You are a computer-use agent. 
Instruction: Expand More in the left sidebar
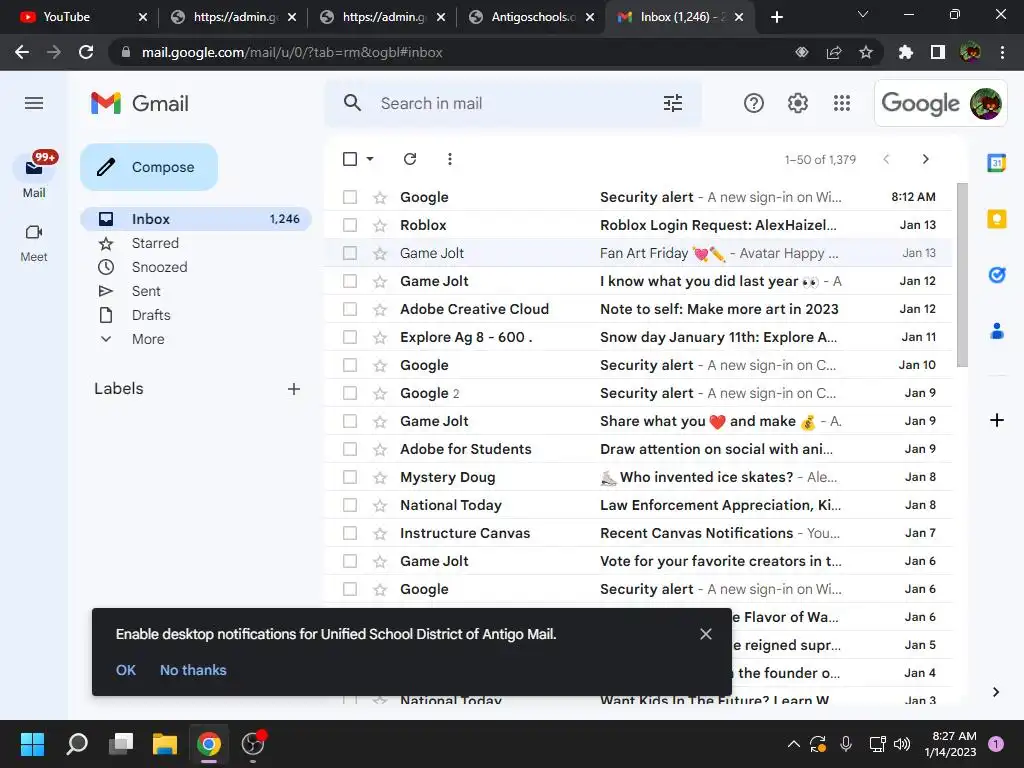[x=148, y=339]
